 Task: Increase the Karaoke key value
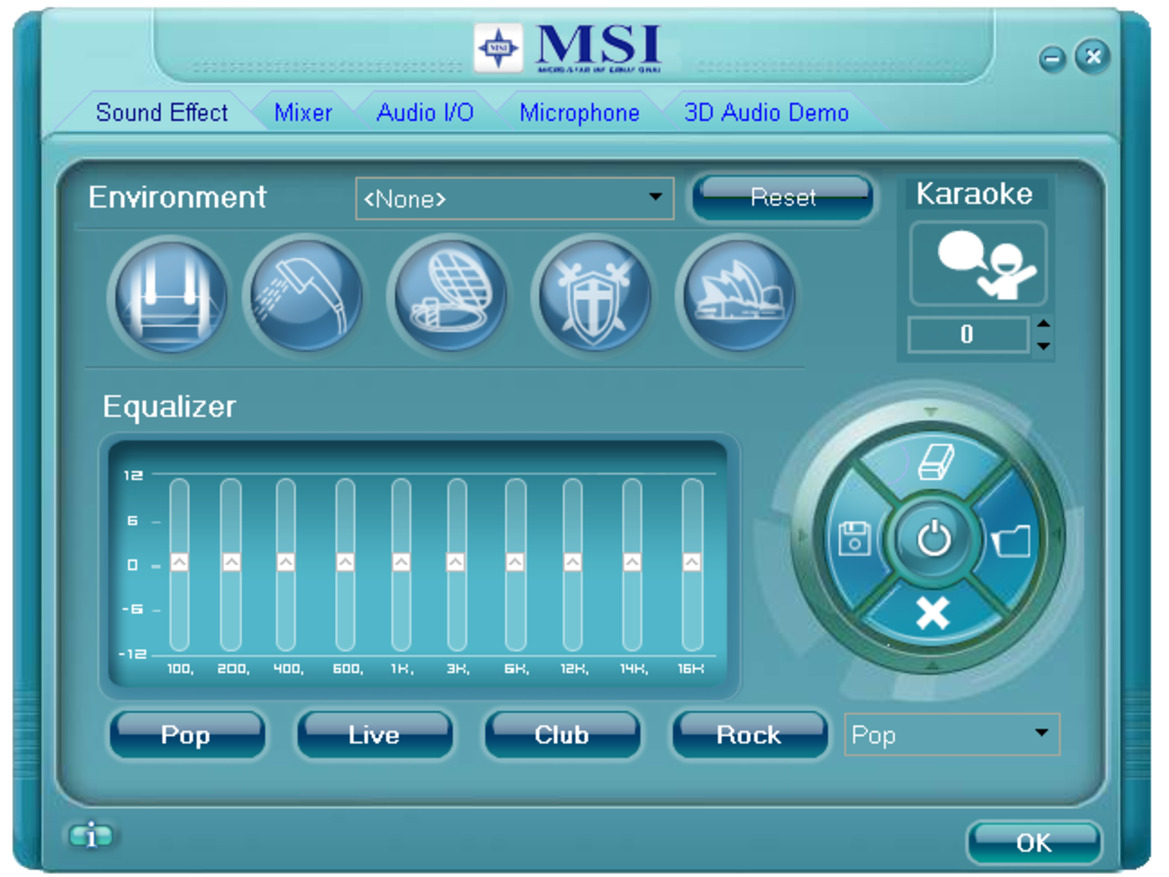1043,323
